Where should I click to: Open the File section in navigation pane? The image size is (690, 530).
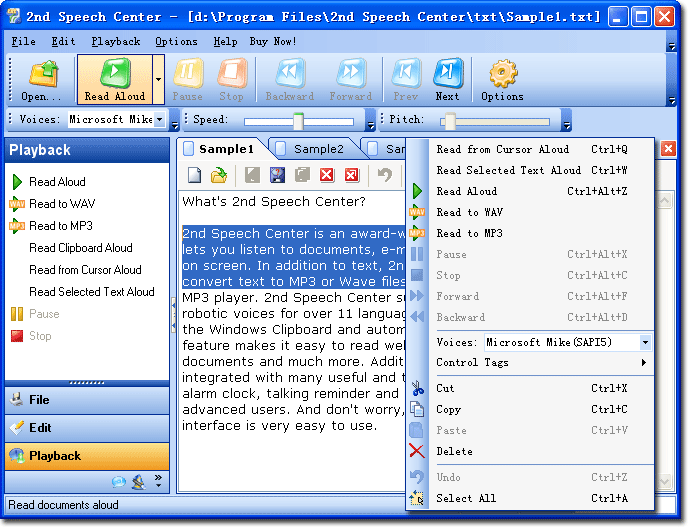[87, 400]
